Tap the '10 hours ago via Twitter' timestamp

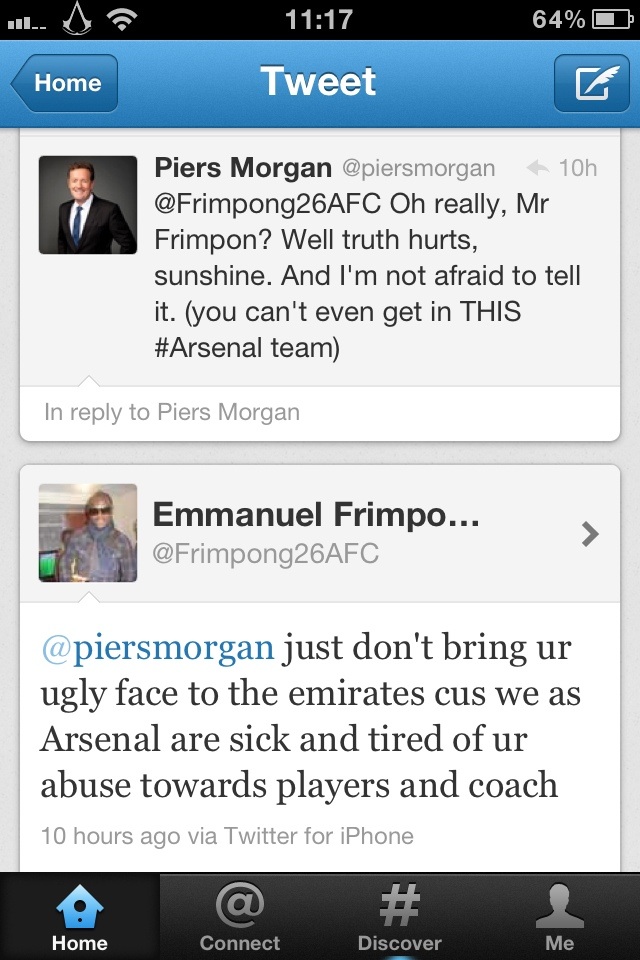pos(227,835)
